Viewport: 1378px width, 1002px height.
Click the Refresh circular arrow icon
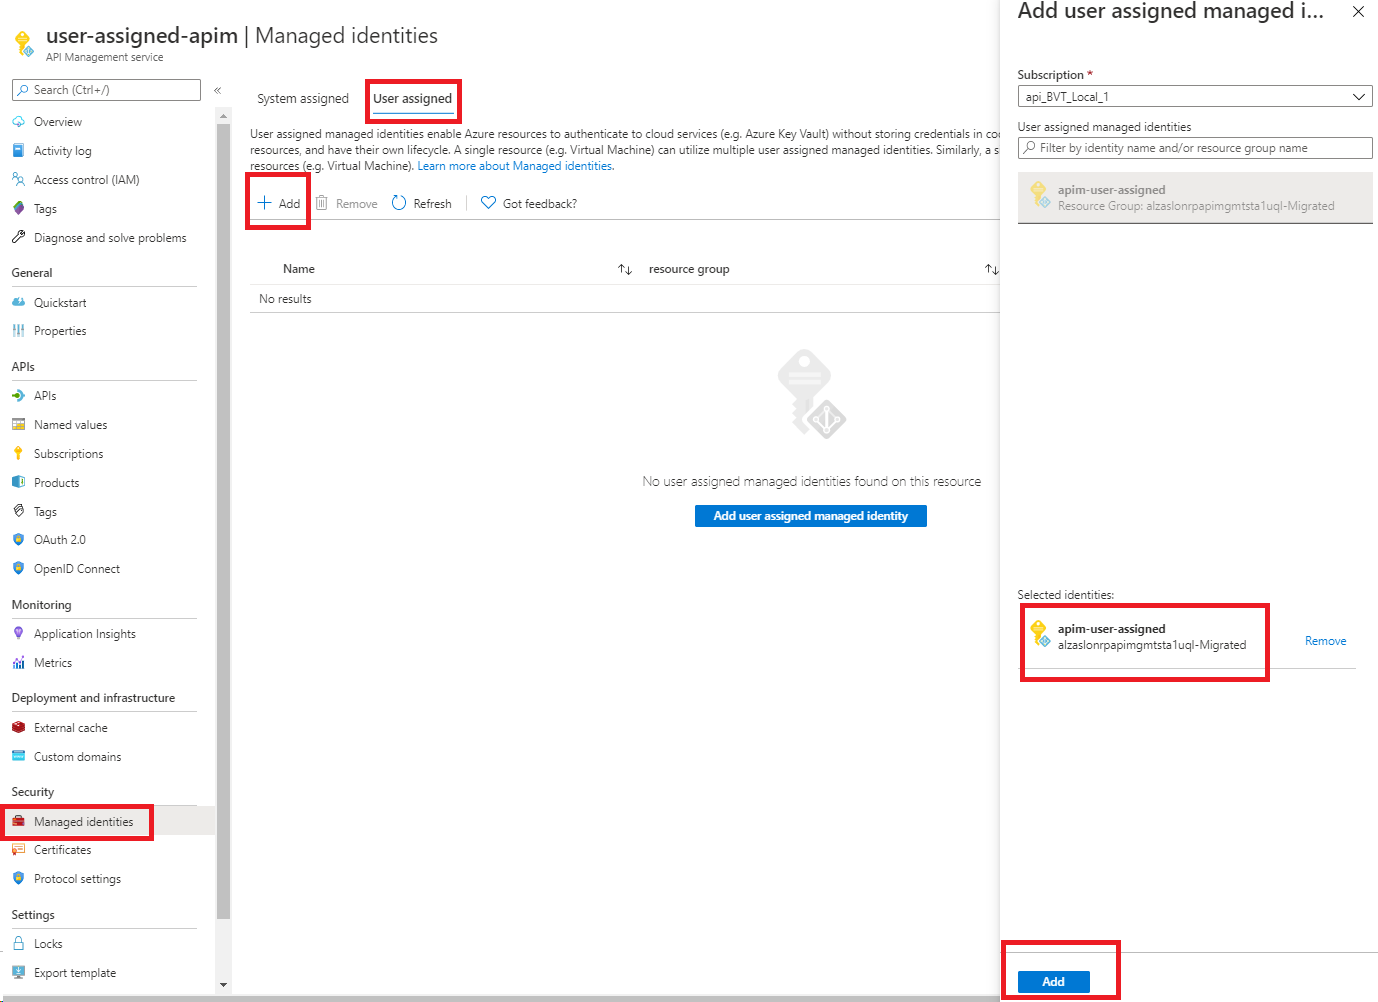[399, 203]
